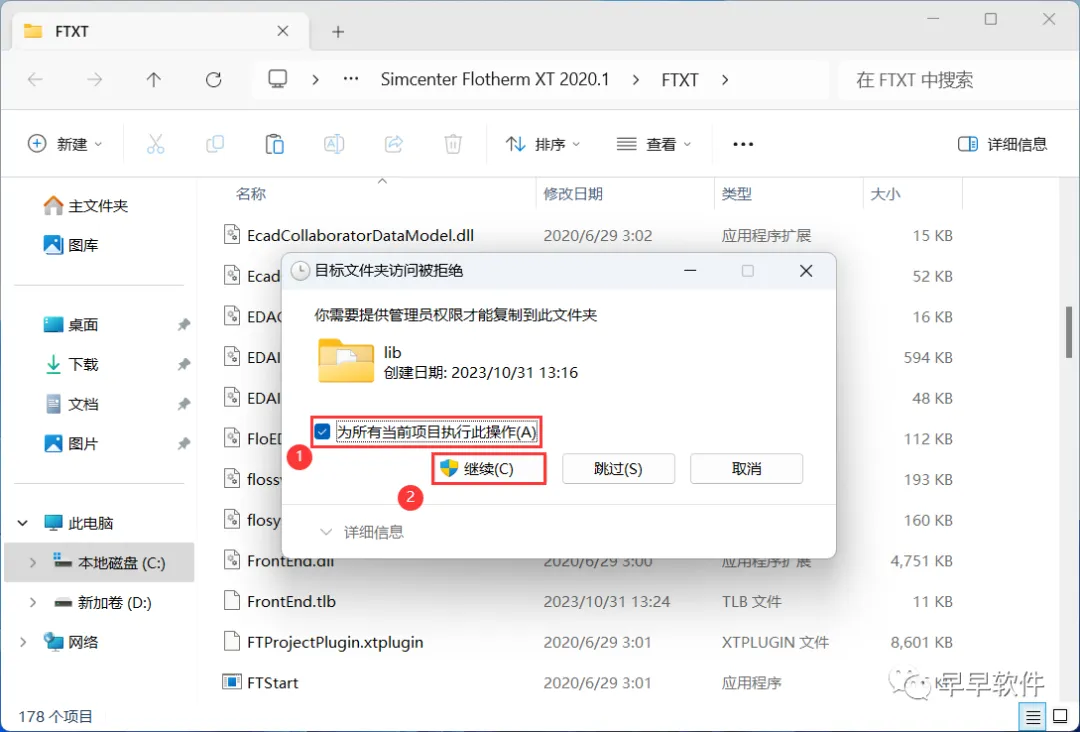
Task: Open the See more three-dots menu
Action: [x=743, y=144]
